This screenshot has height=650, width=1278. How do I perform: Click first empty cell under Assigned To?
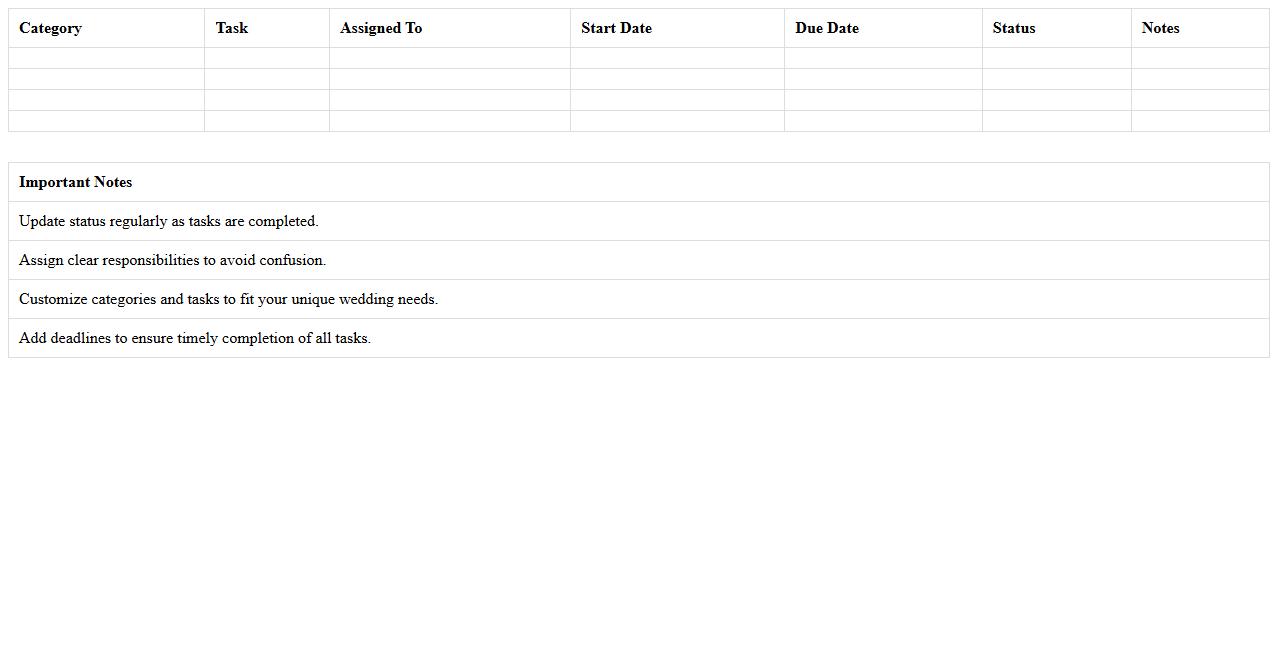pyautogui.click(x=450, y=58)
